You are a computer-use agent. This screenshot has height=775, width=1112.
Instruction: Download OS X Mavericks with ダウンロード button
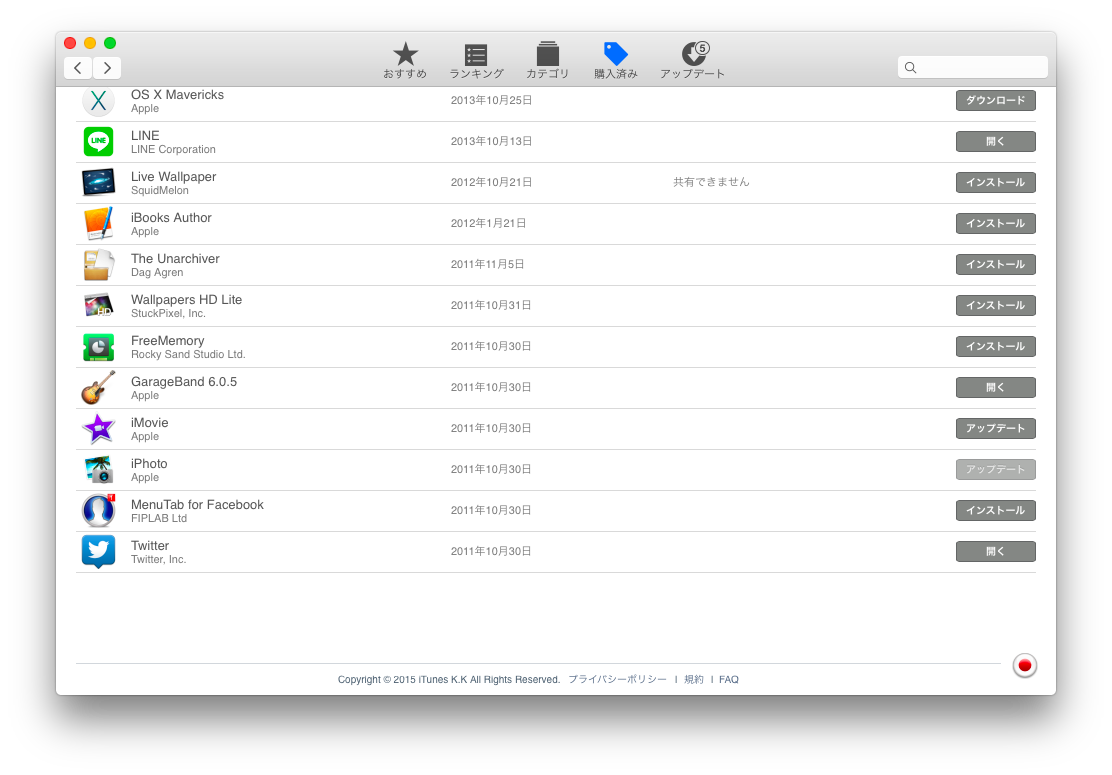tap(996, 101)
